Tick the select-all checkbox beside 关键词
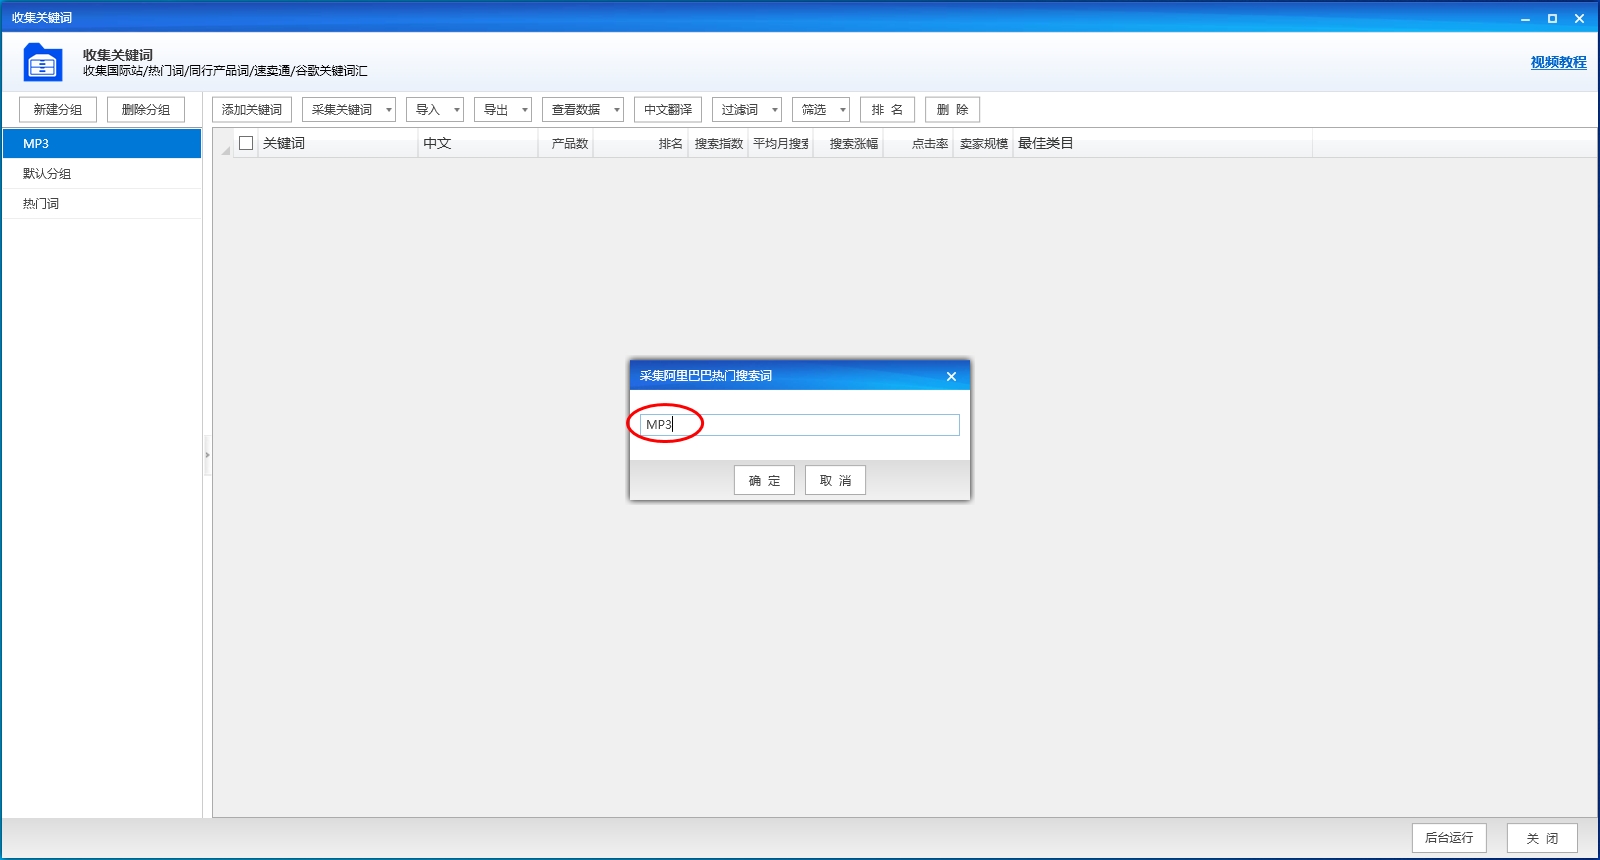Image resolution: width=1600 pixels, height=860 pixels. tap(246, 143)
